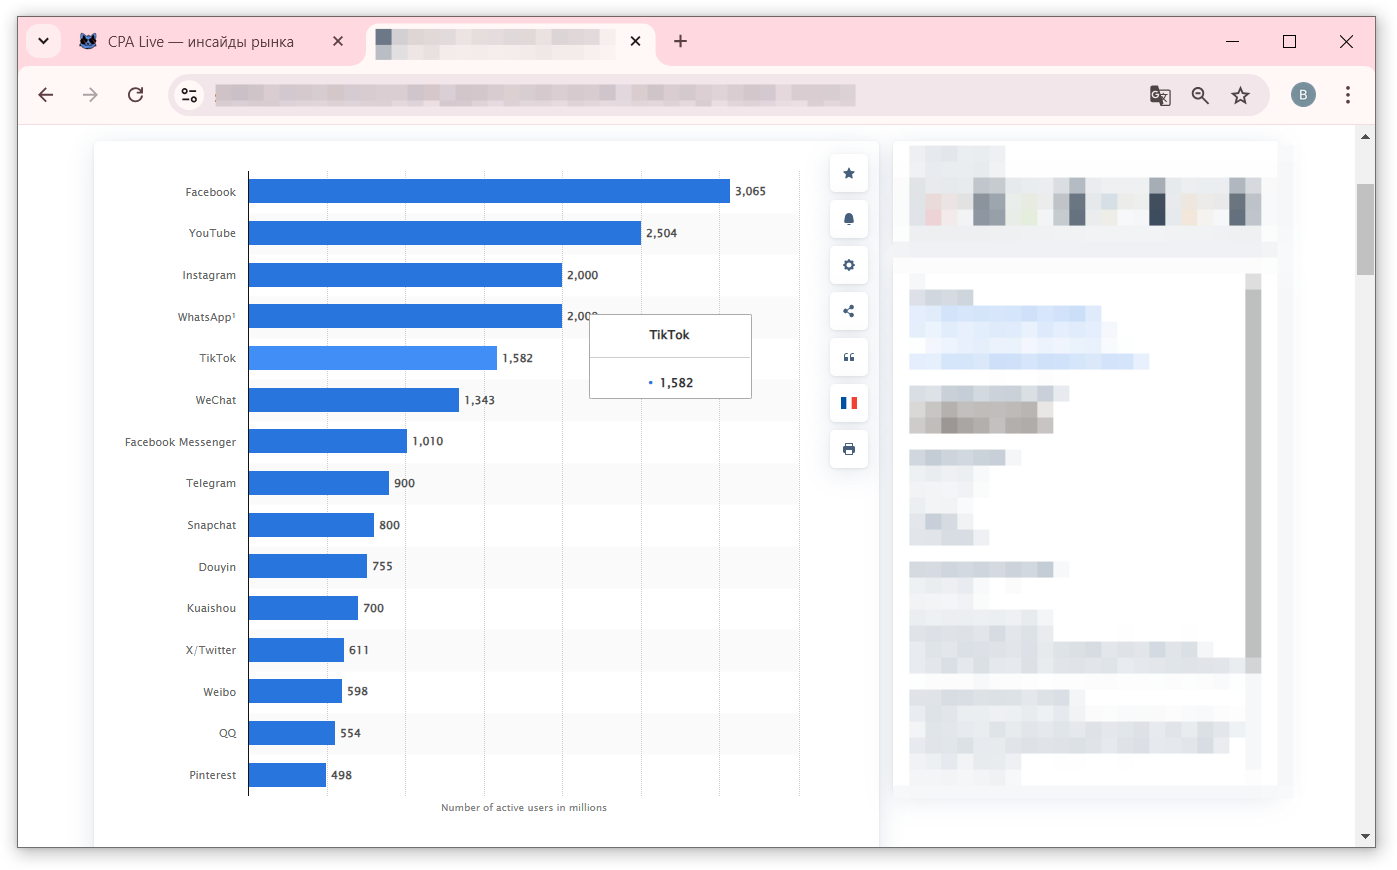Viewport: 1397px width, 870px height.
Task: Click the bell notification icon beside chart
Action: pyautogui.click(x=849, y=219)
